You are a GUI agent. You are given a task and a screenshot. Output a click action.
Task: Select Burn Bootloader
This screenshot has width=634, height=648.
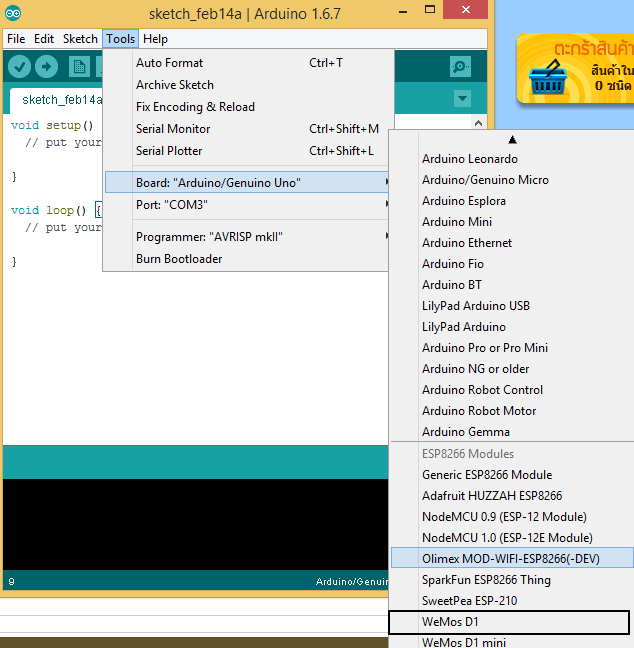pyautogui.click(x=246, y=259)
